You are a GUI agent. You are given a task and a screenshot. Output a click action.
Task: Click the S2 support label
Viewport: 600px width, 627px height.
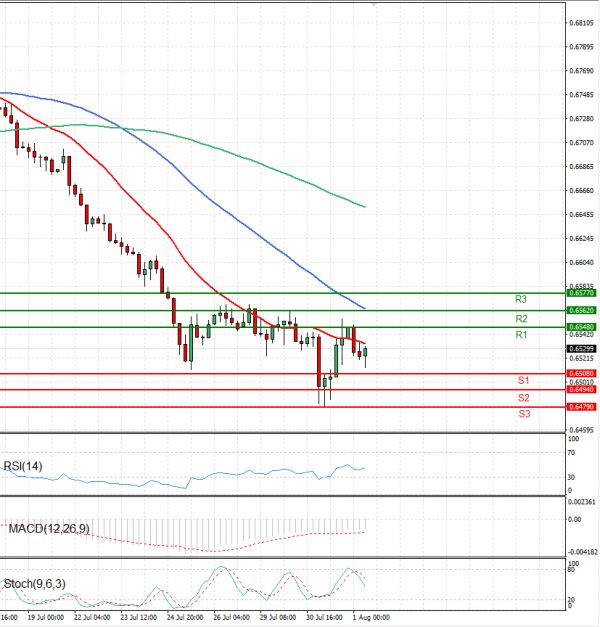[x=523, y=398]
